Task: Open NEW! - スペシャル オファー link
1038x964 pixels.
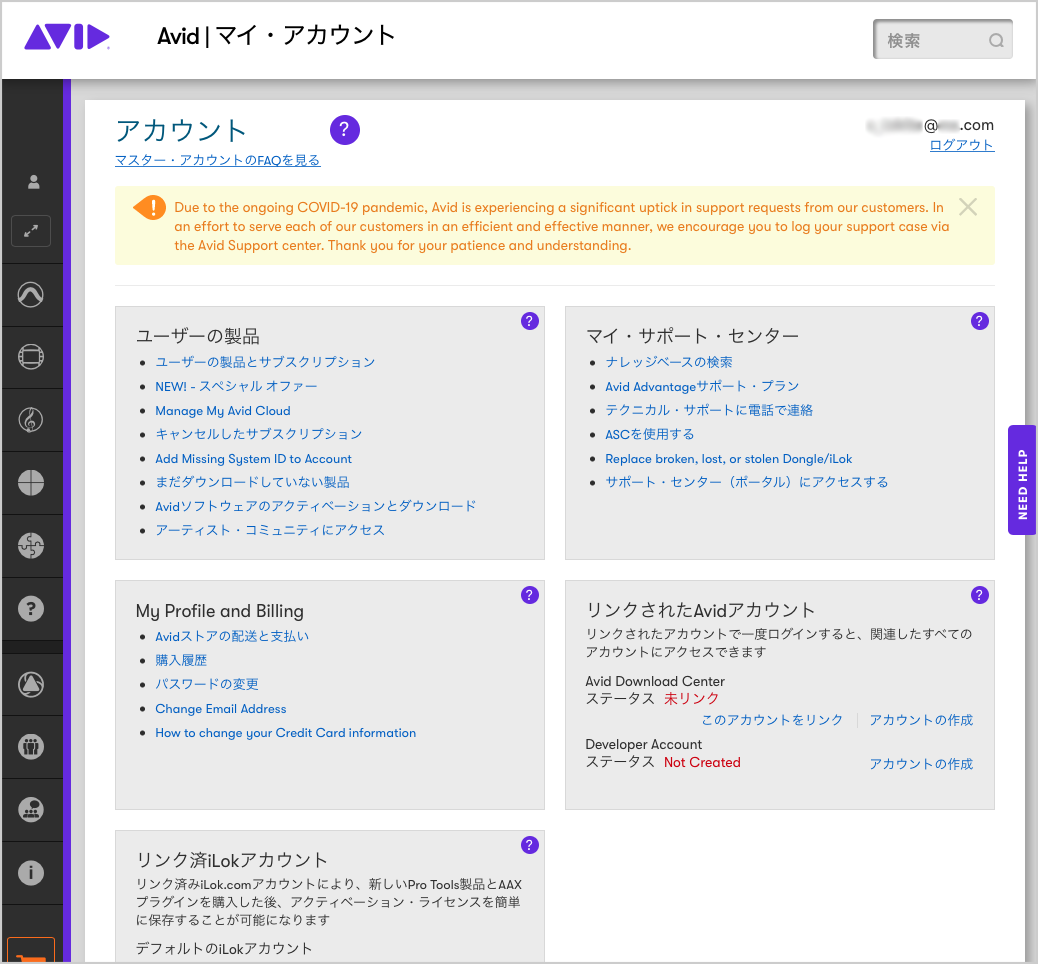Action: [x=236, y=386]
